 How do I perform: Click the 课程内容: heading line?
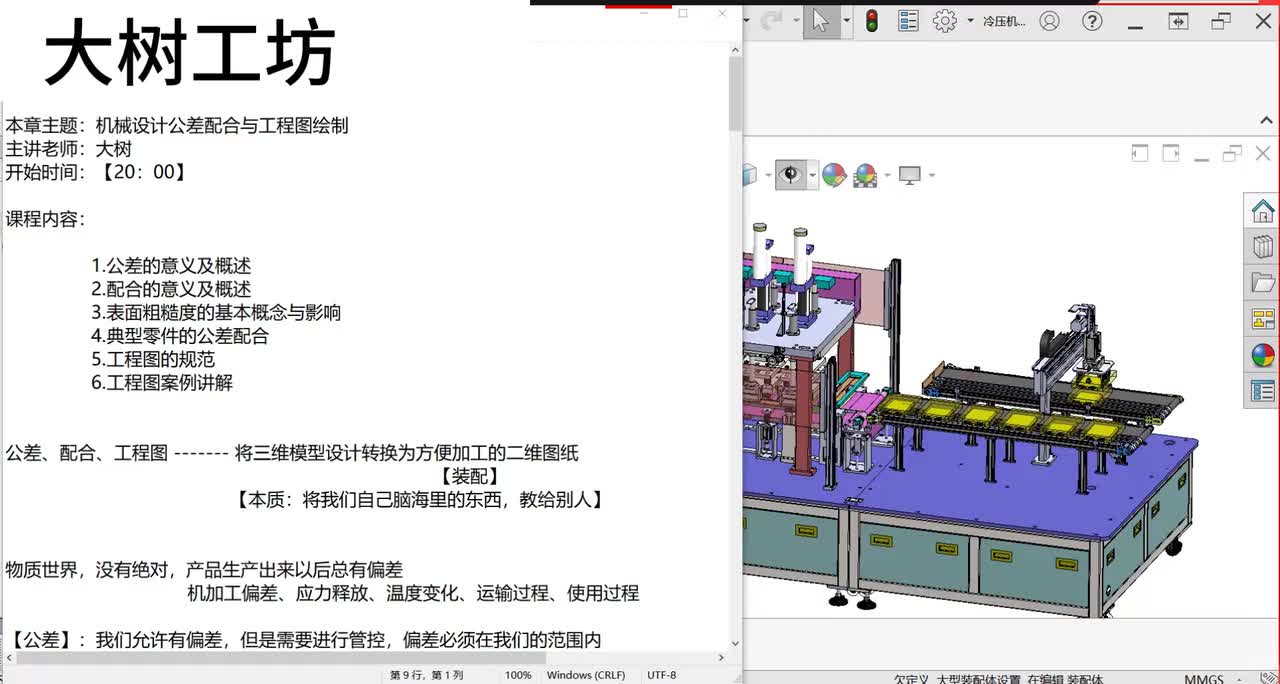[45, 219]
